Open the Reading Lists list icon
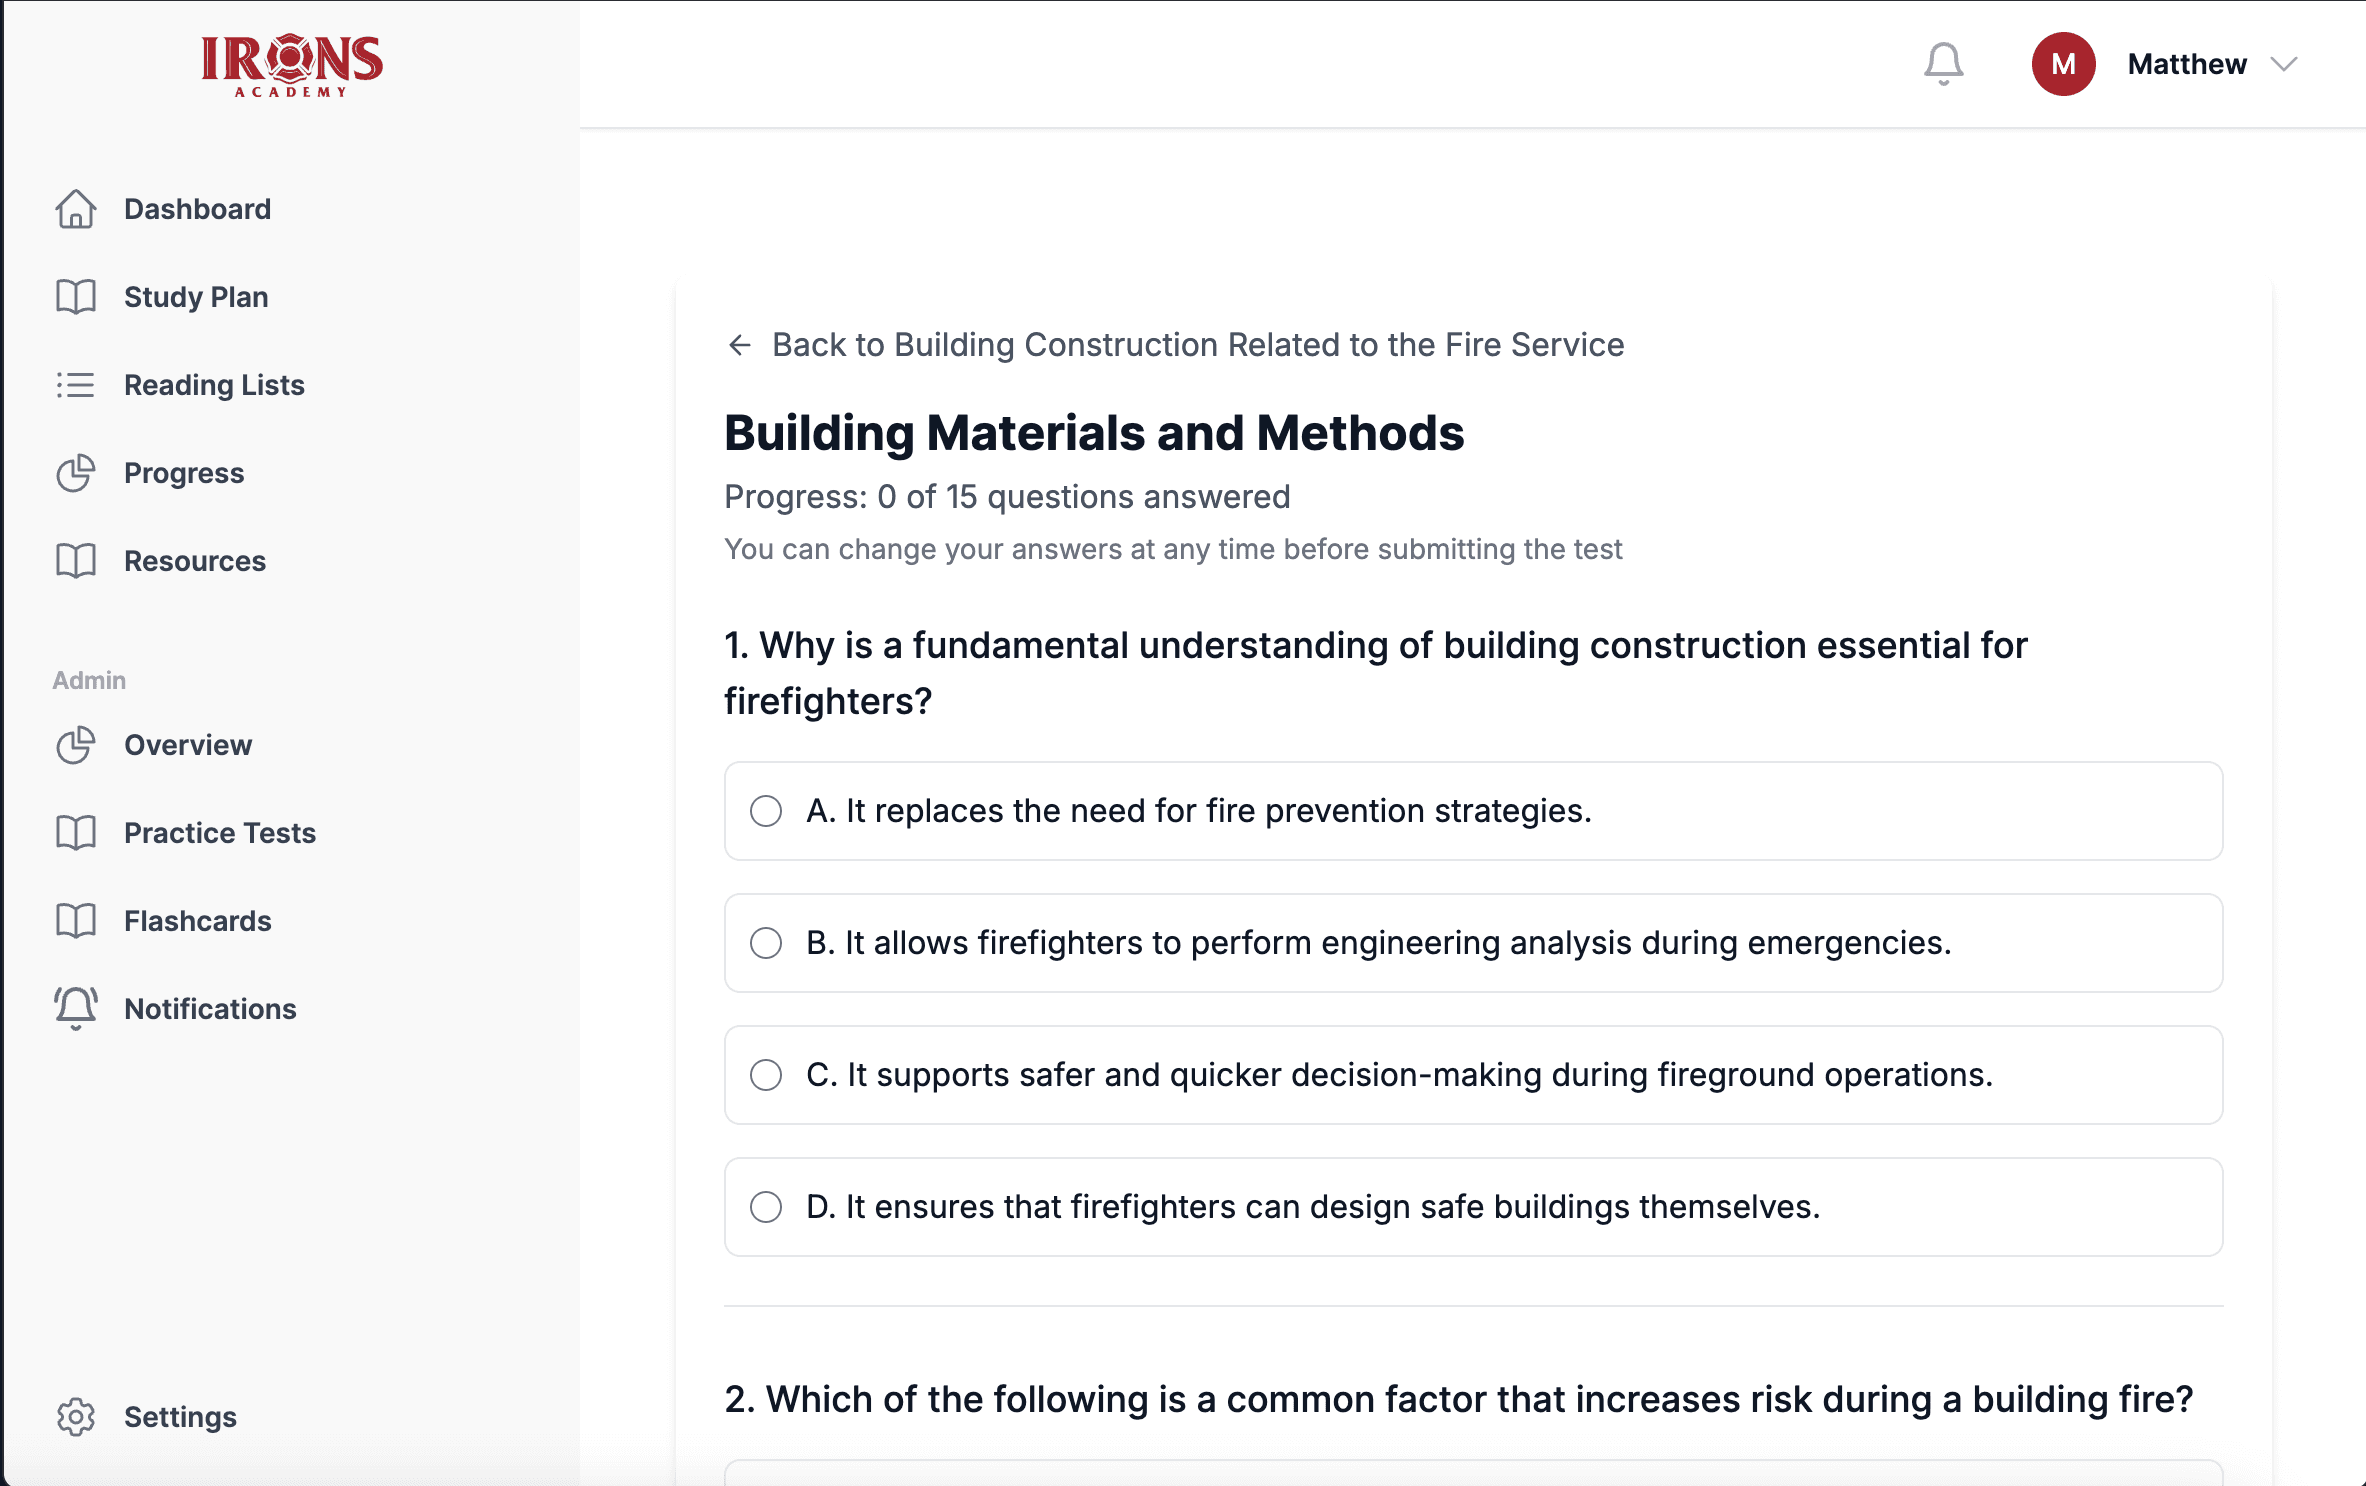Image resolution: width=2366 pixels, height=1486 pixels. (x=75, y=384)
